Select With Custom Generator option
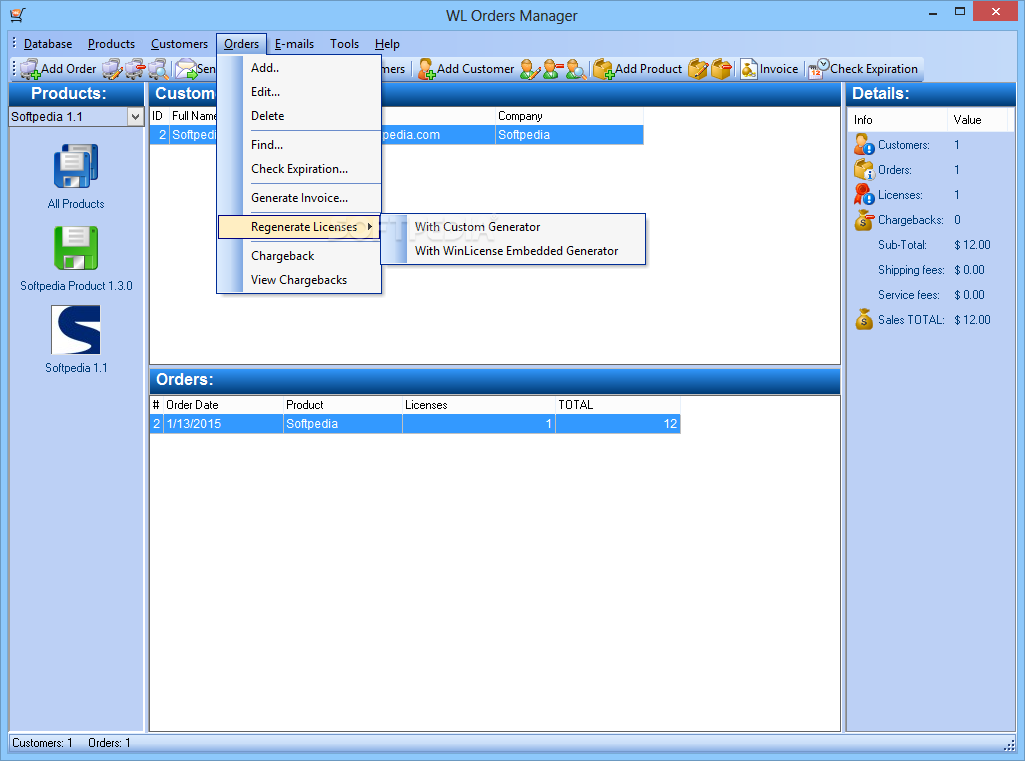 point(513,227)
